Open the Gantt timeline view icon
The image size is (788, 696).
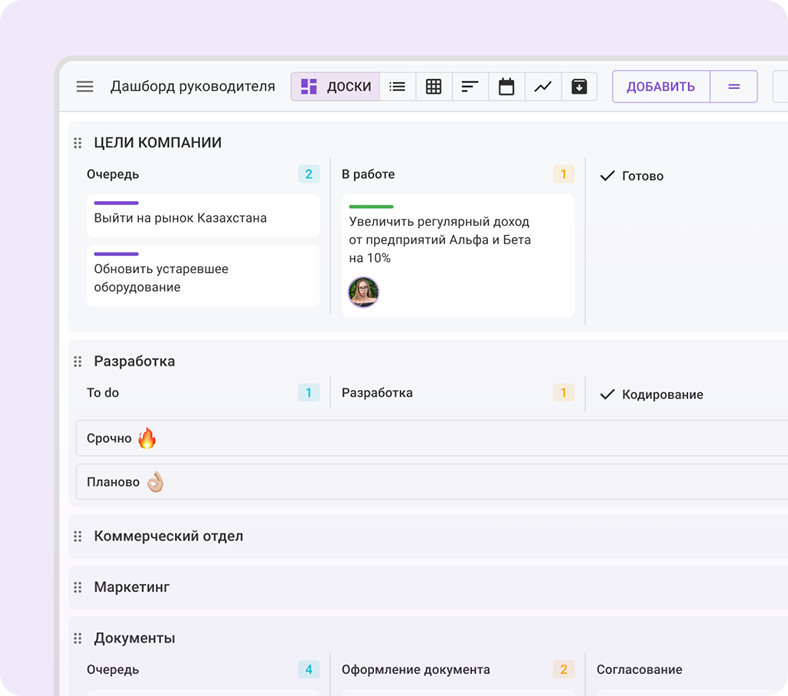[x=469, y=87]
